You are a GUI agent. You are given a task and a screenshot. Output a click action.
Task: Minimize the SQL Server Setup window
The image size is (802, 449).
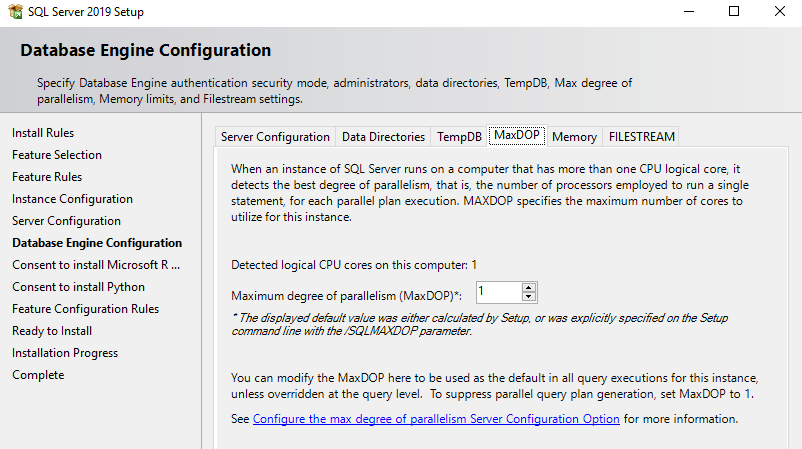click(688, 12)
